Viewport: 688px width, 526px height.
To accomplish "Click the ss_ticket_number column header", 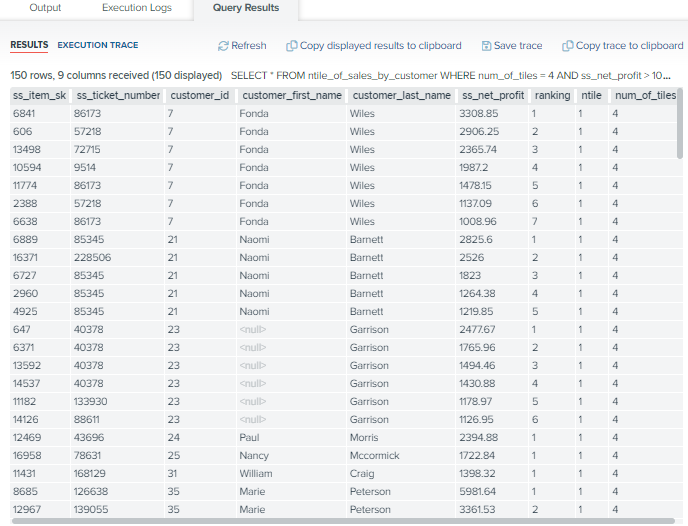I will click(x=118, y=95).
